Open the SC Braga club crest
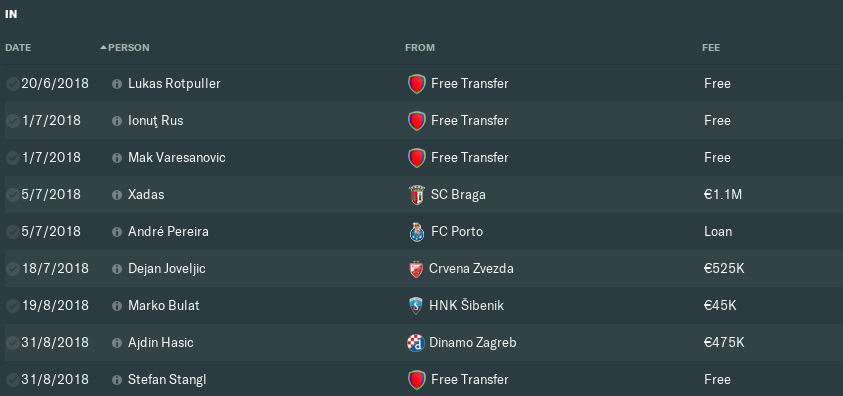This screenshot has width=843, height=396. point(417,195)
